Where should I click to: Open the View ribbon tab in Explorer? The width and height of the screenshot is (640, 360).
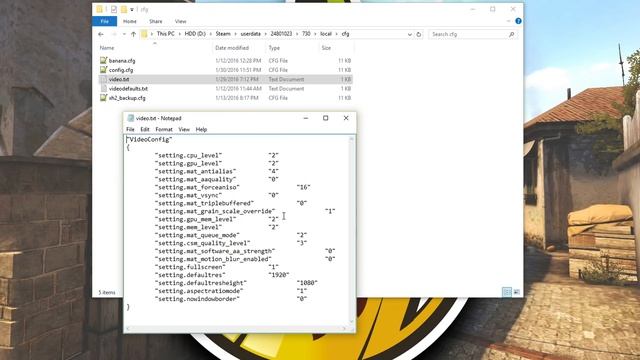click(x=180, y=21)
